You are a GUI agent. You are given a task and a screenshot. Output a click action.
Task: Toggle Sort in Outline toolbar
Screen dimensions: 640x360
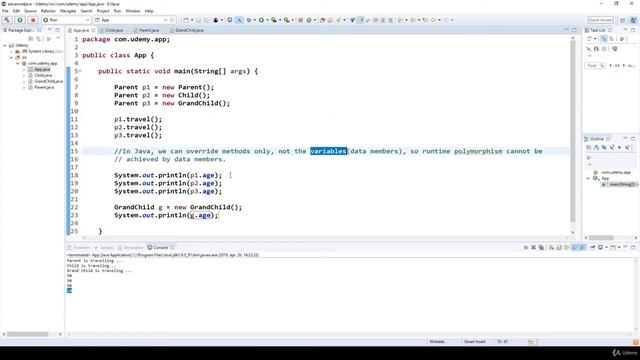[x=596, y=147]
